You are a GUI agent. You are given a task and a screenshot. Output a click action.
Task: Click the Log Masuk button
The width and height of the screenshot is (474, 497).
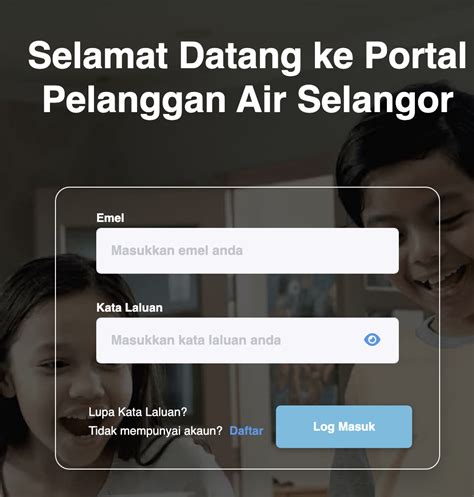coord(344,427)
